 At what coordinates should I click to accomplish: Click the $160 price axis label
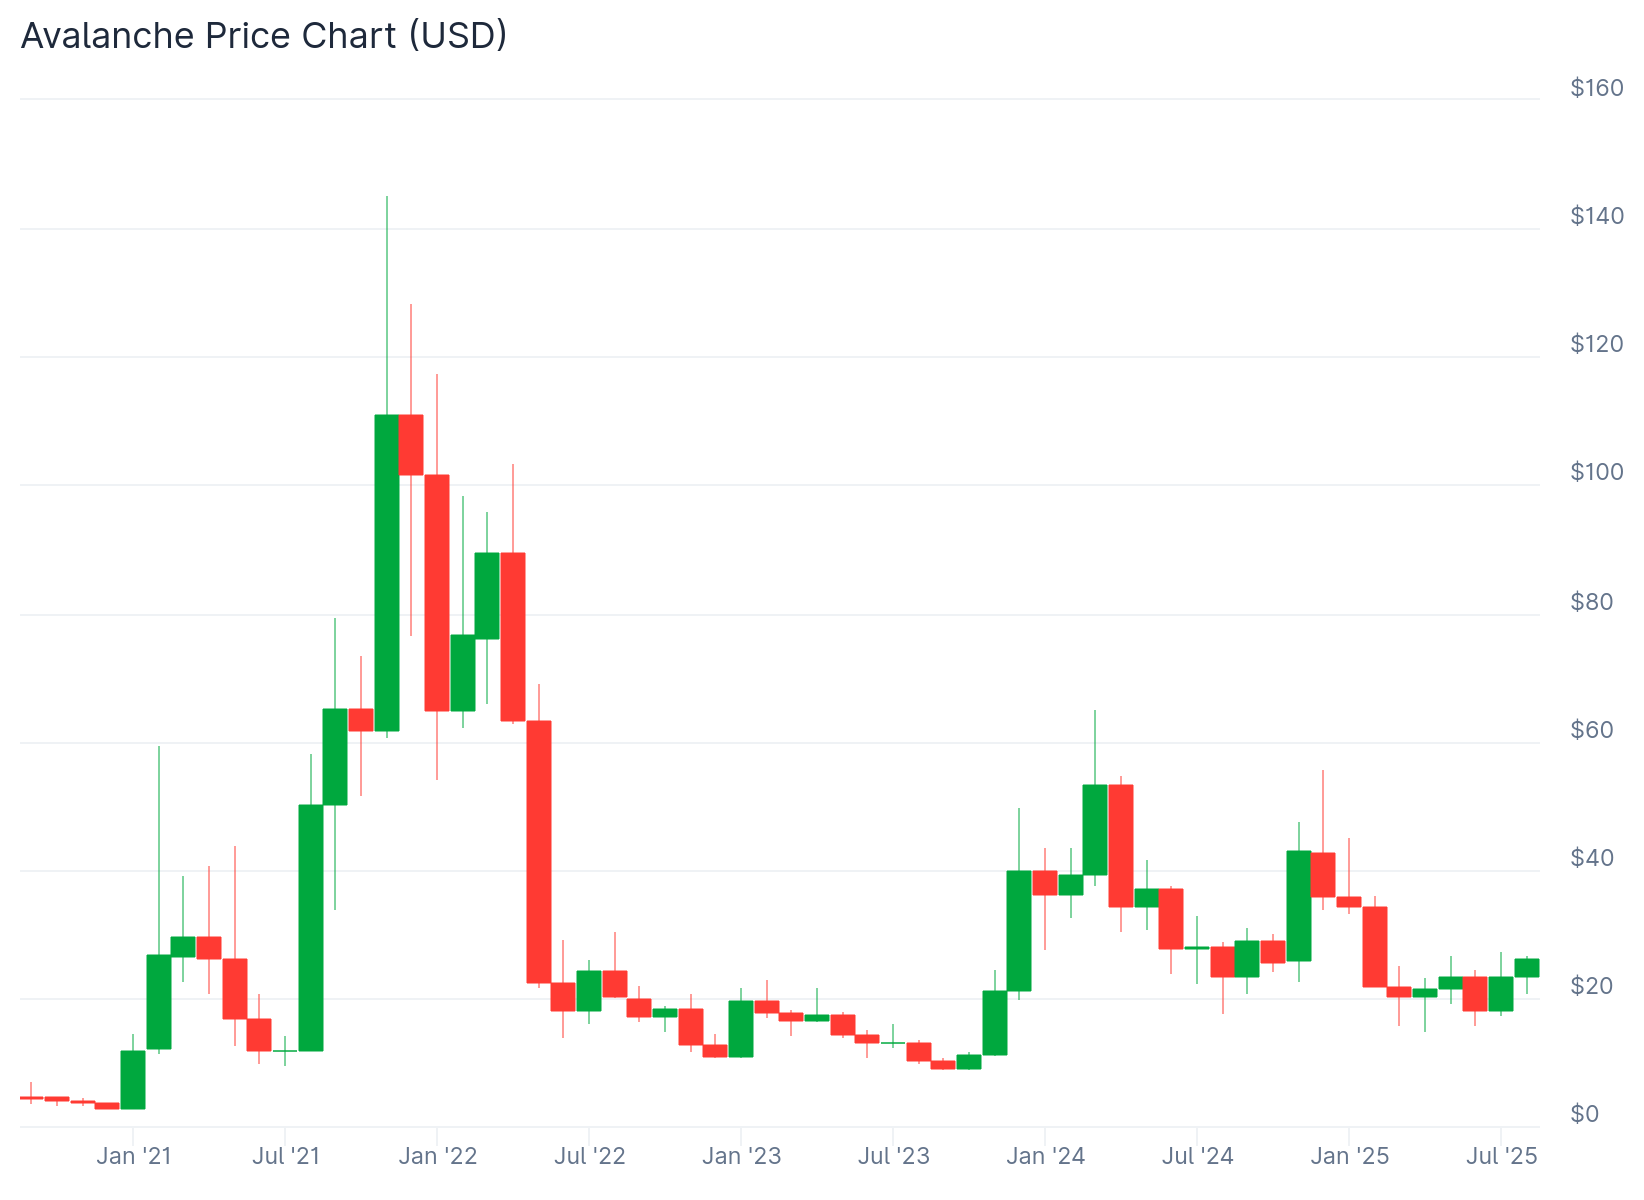tap(1597, 88)
